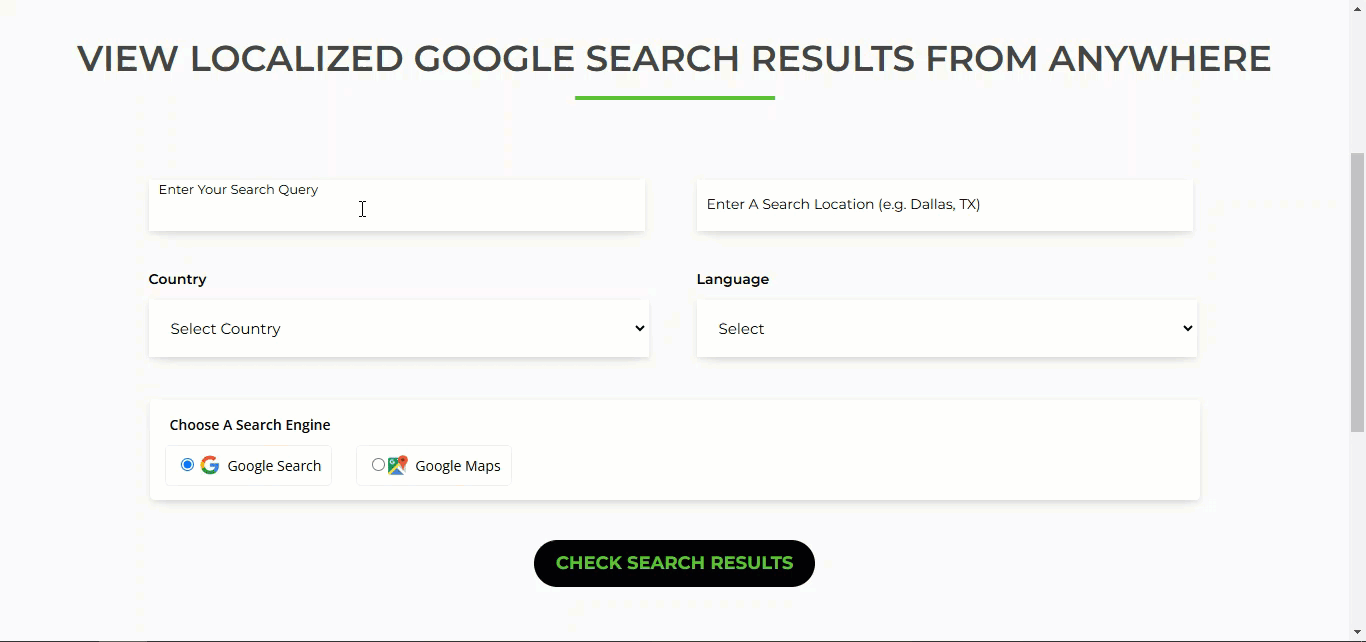Click the green underline below the title
Viewport: 1366px width, 642px height.
pyautogui.click(x=675, y=98)
